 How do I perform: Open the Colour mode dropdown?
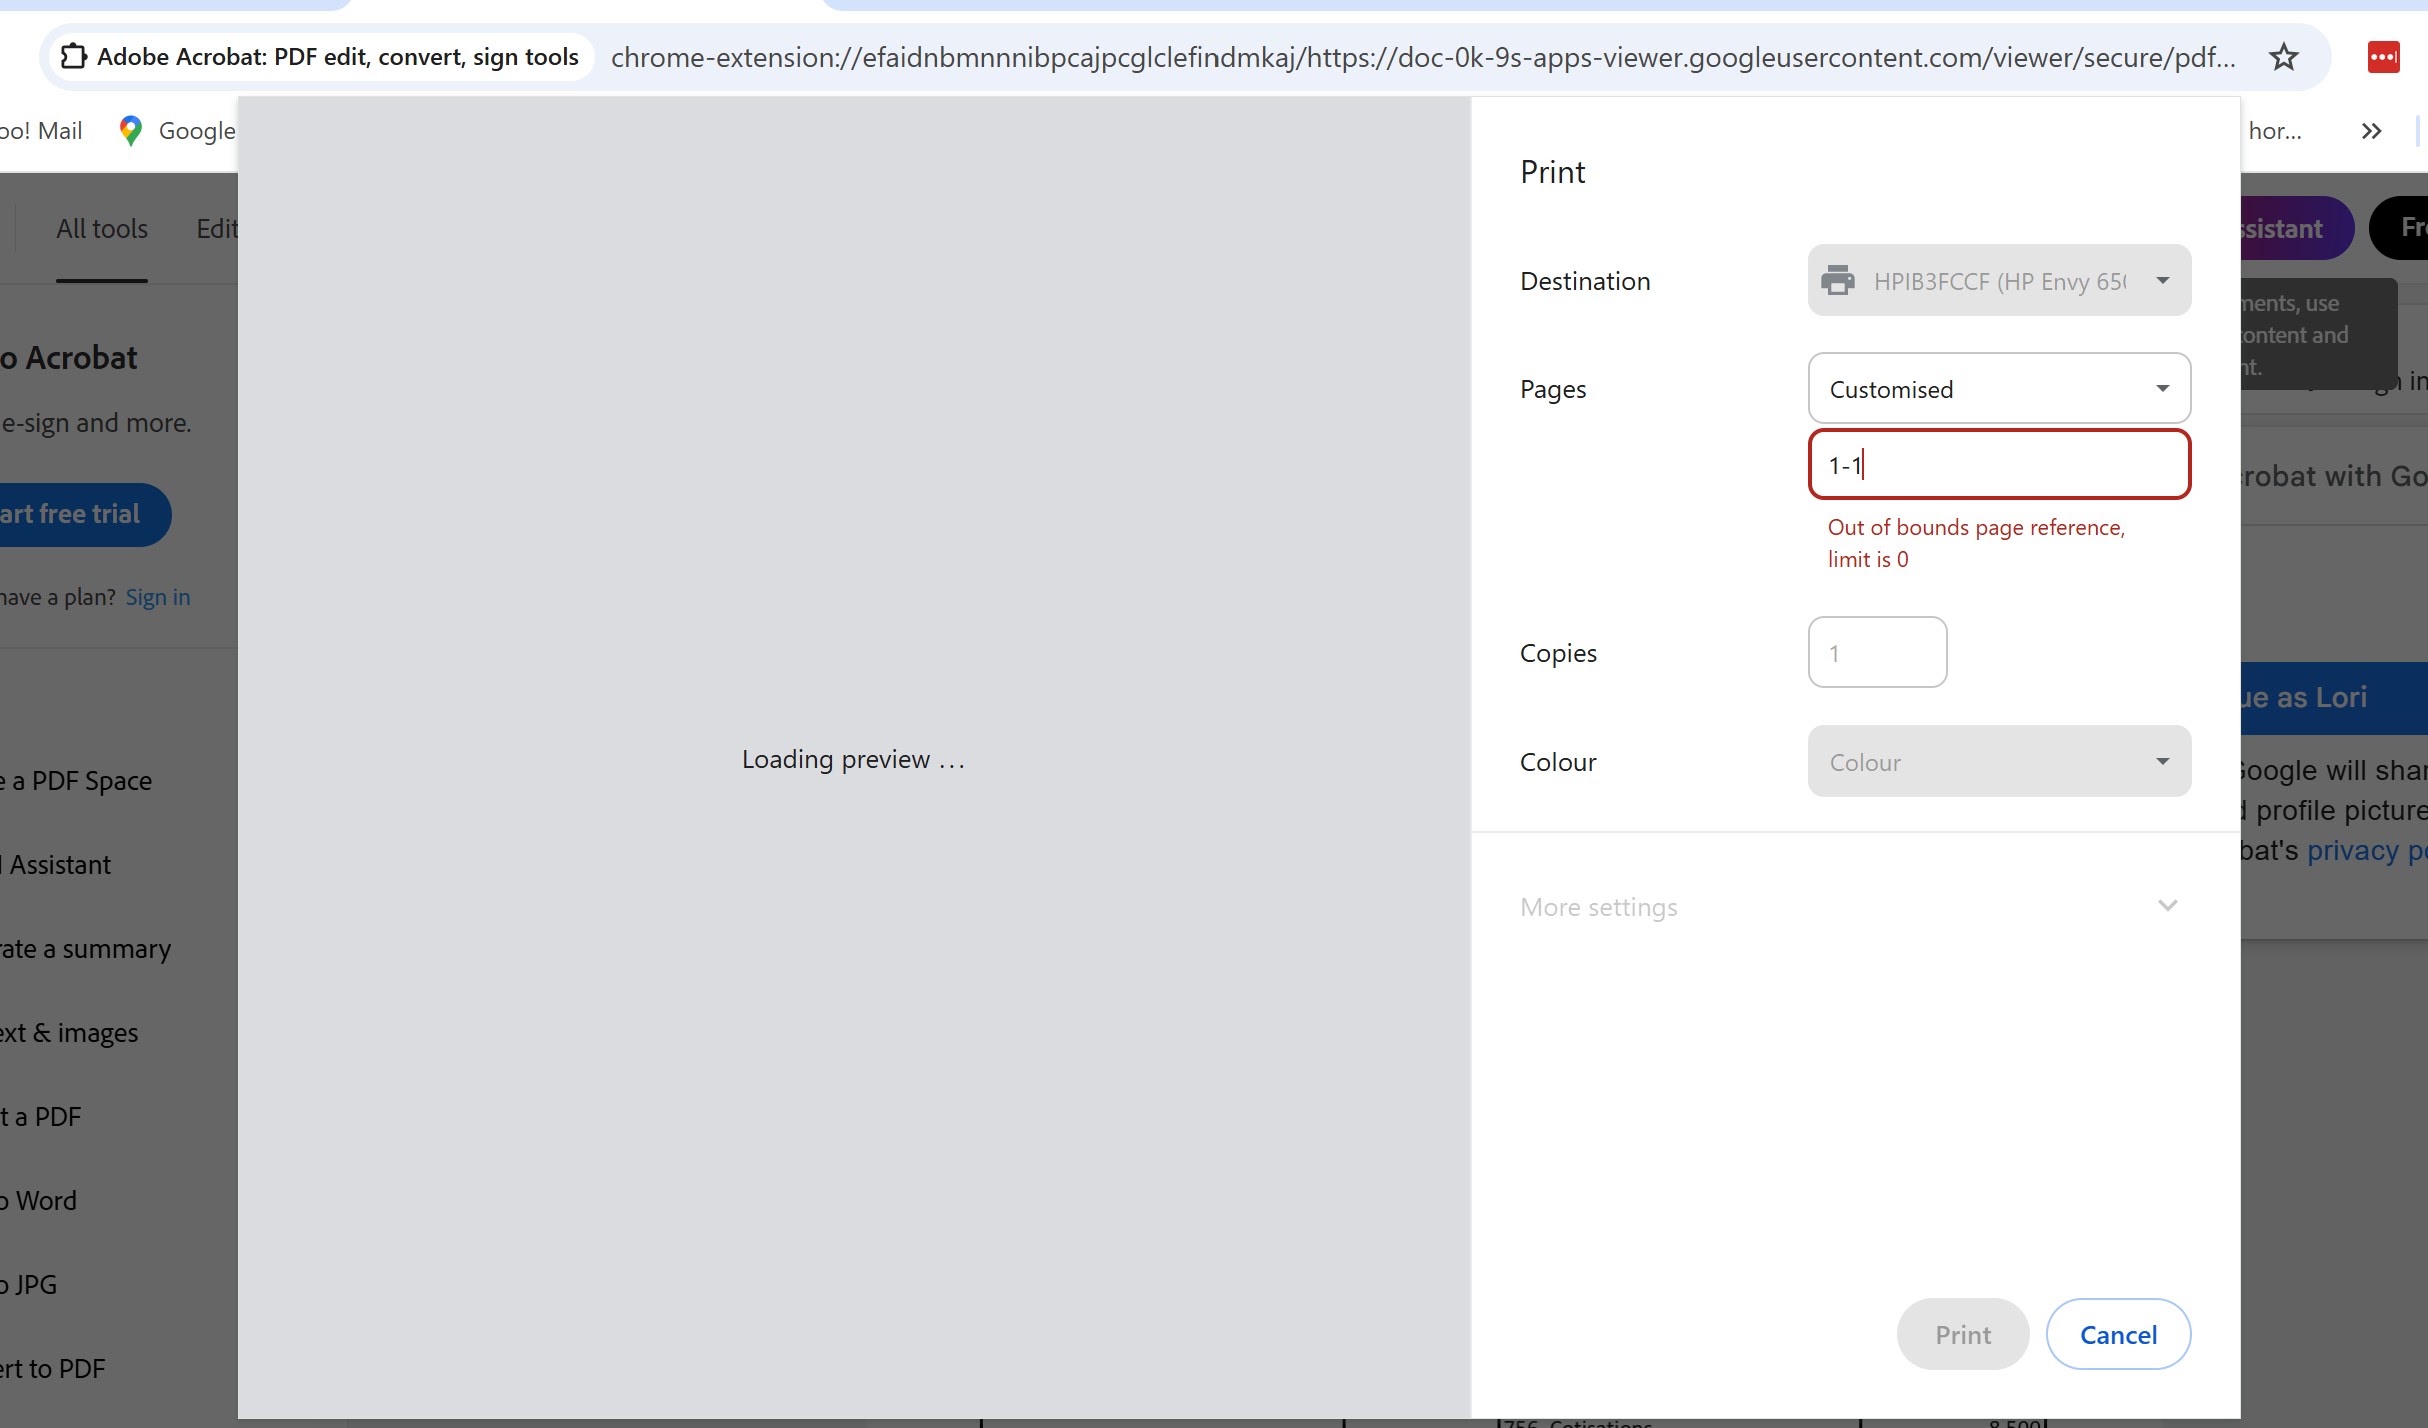tap(1998, 762)
